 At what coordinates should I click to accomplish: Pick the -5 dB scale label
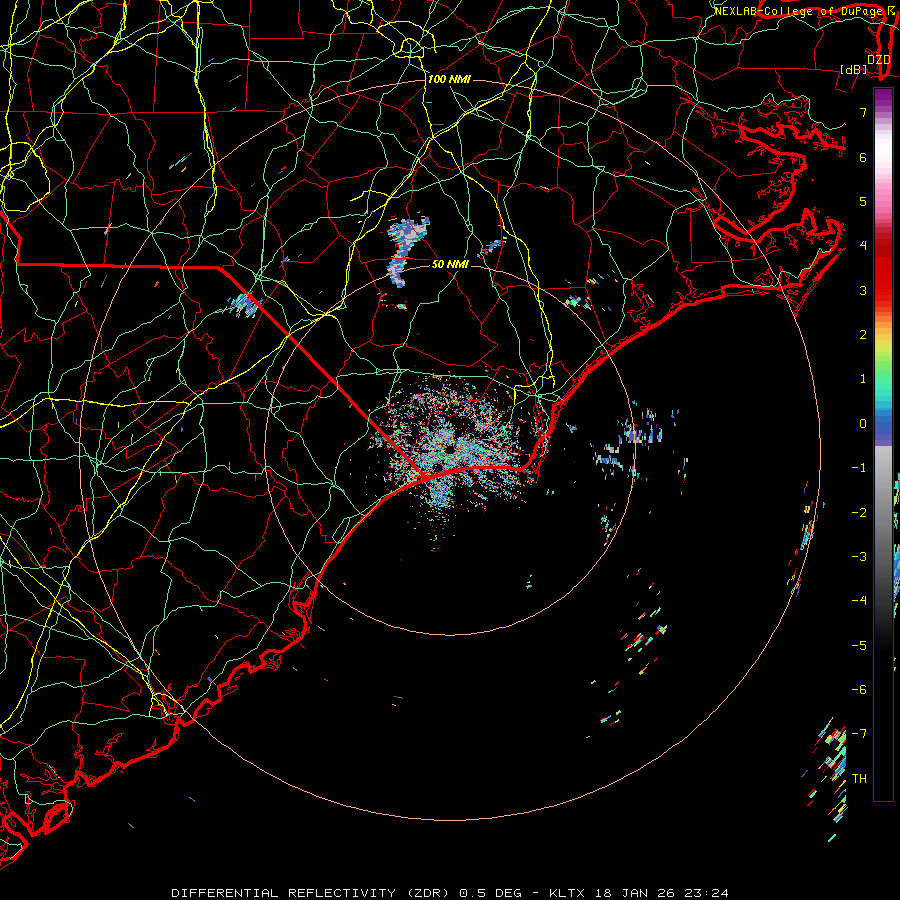[859, 646]
